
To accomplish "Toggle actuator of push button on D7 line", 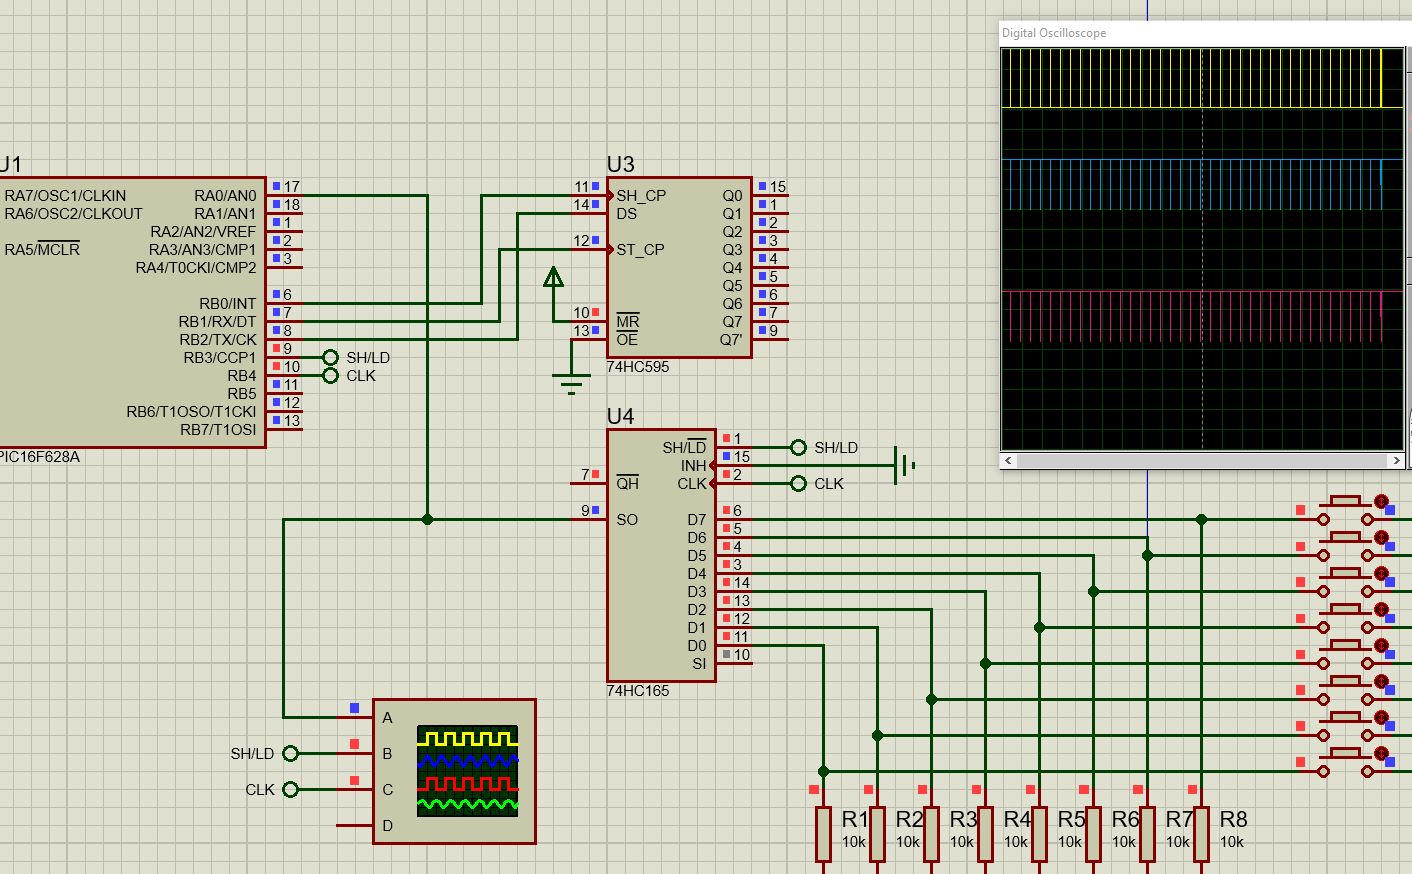I will click(1381, 501).
